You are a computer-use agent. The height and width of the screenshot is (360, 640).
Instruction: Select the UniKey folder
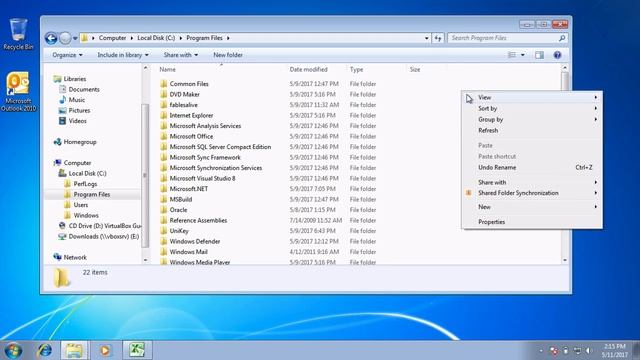(x=179, y=231)
